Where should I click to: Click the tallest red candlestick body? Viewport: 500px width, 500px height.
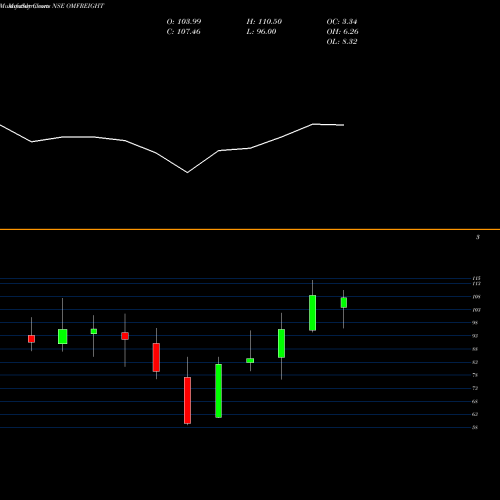pos(187,400)
